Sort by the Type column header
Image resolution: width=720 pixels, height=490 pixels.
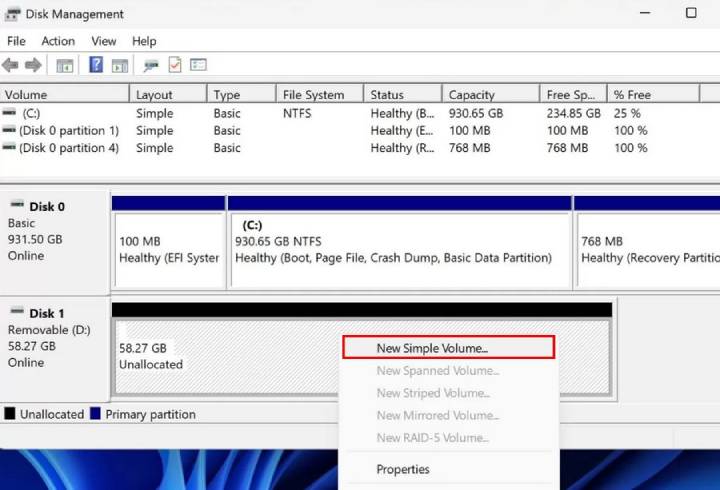tap(242, 95)
